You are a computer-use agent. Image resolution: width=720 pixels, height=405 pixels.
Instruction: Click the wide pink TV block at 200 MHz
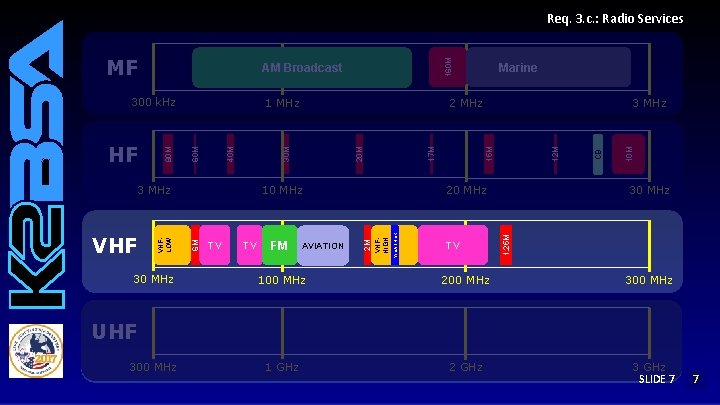click(x=453, y=245)
